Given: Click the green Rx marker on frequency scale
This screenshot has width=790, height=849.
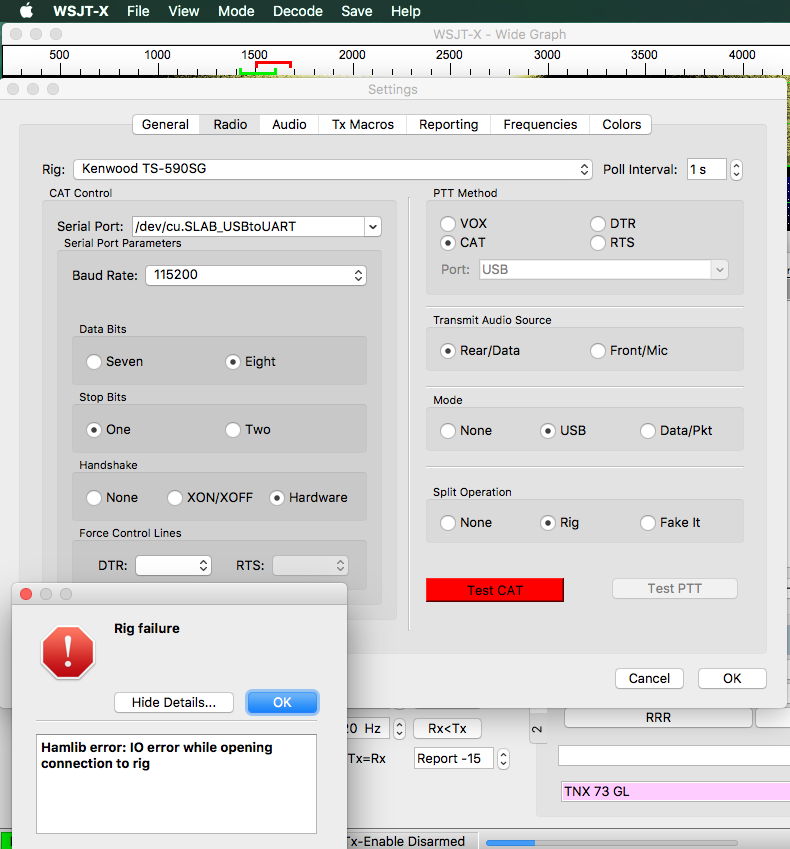Looking at the screenshot, I should (258, 71).
